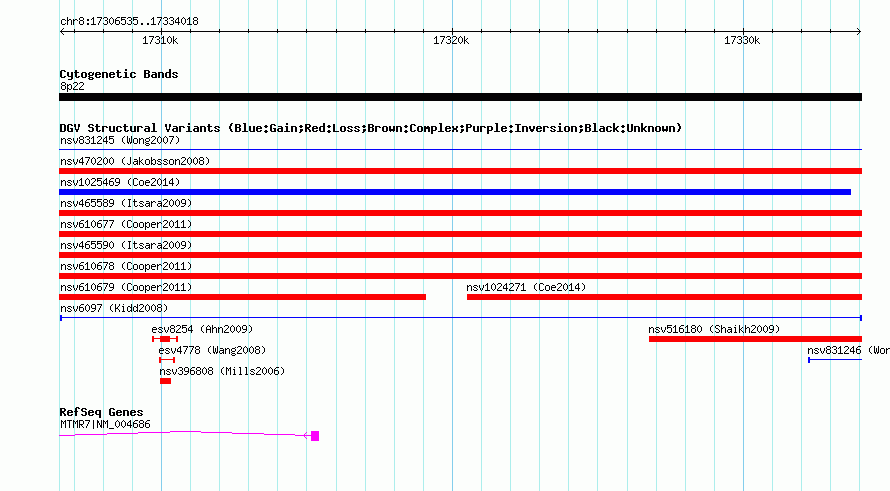This screenshot has width=890, height=491.
Task: Click the blue gain bar of nsv1025469
Action: (x=455, y=192)
